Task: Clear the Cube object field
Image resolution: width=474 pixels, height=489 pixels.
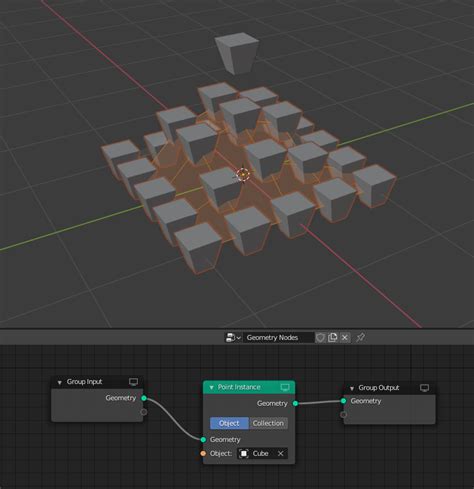Action: click(x=281, y=454)
